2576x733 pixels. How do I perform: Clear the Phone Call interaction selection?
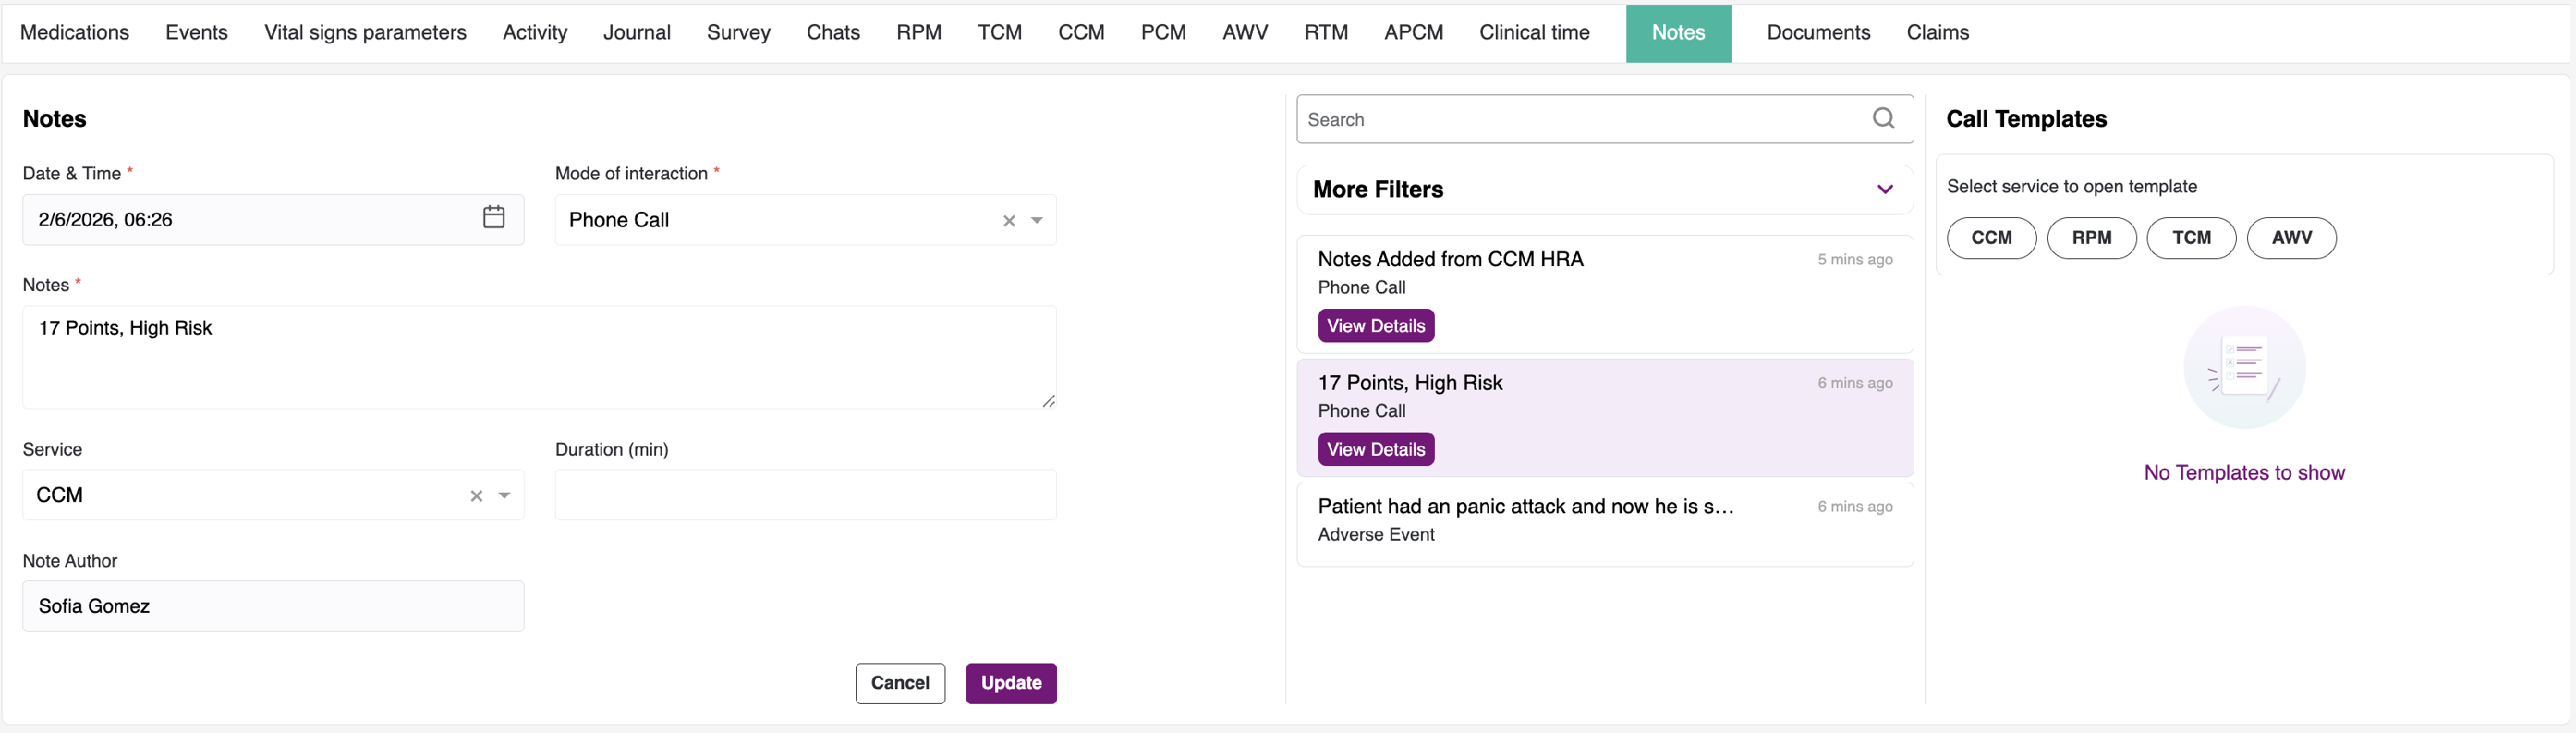tap(1009, 221)
